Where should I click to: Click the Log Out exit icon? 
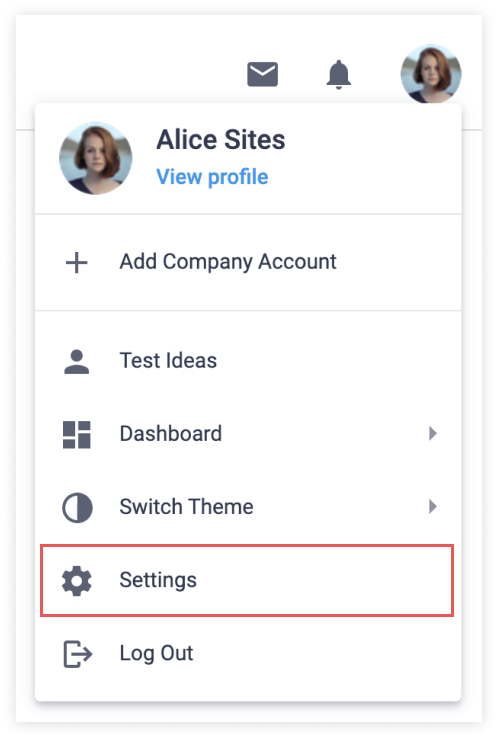click(77, 654)
